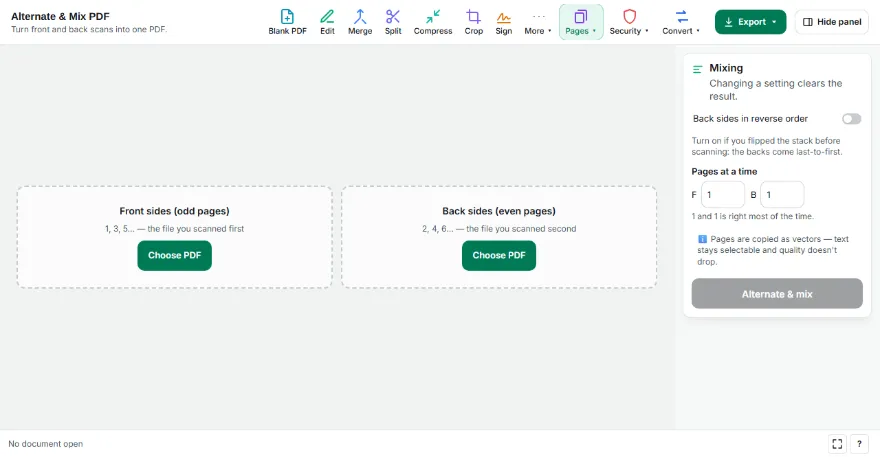
Task: Select the Edit pencil tool
Action: pos(327,22)
